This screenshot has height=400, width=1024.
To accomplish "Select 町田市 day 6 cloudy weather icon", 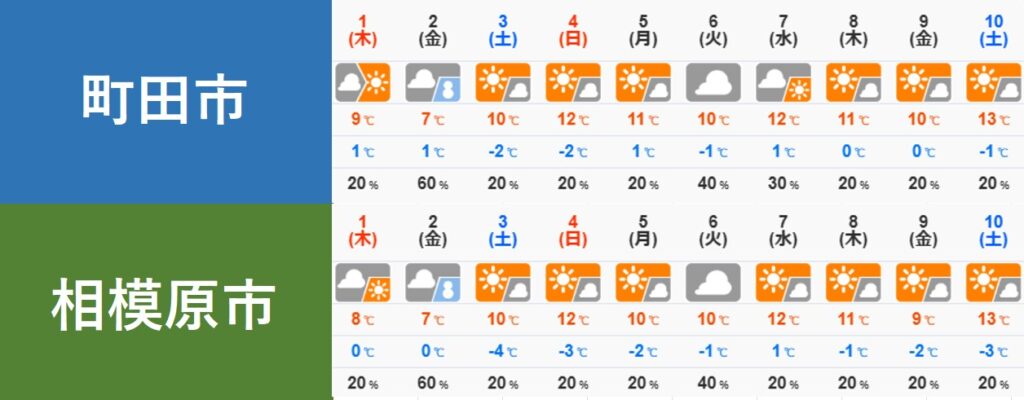I will click(713, 83).
